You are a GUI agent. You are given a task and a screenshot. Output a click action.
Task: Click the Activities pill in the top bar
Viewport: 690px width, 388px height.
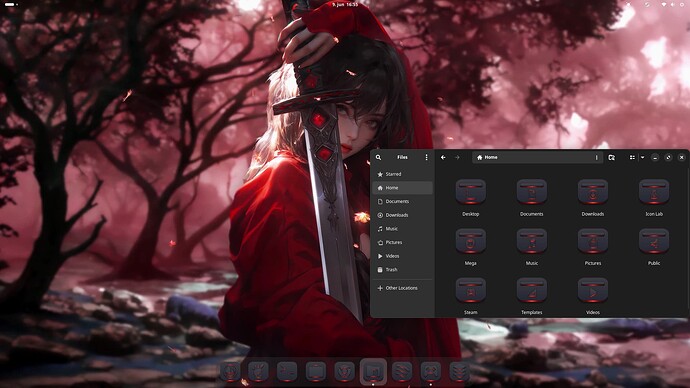tap(10, 4)
